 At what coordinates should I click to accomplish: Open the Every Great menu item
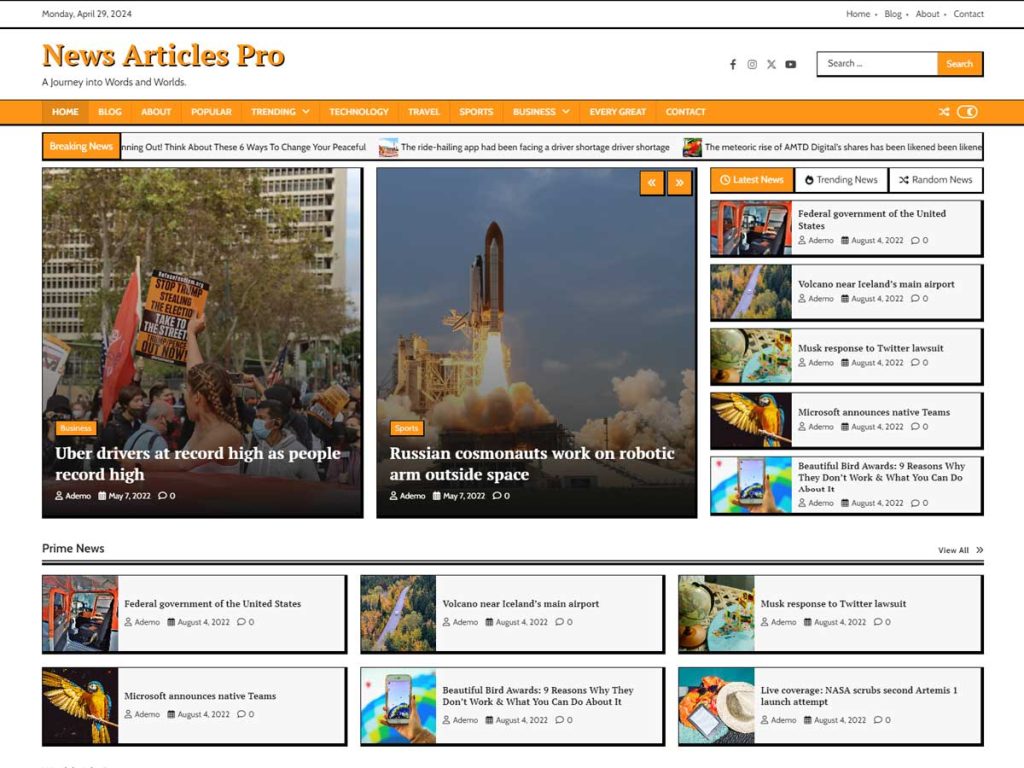click(x=617, y=112)
